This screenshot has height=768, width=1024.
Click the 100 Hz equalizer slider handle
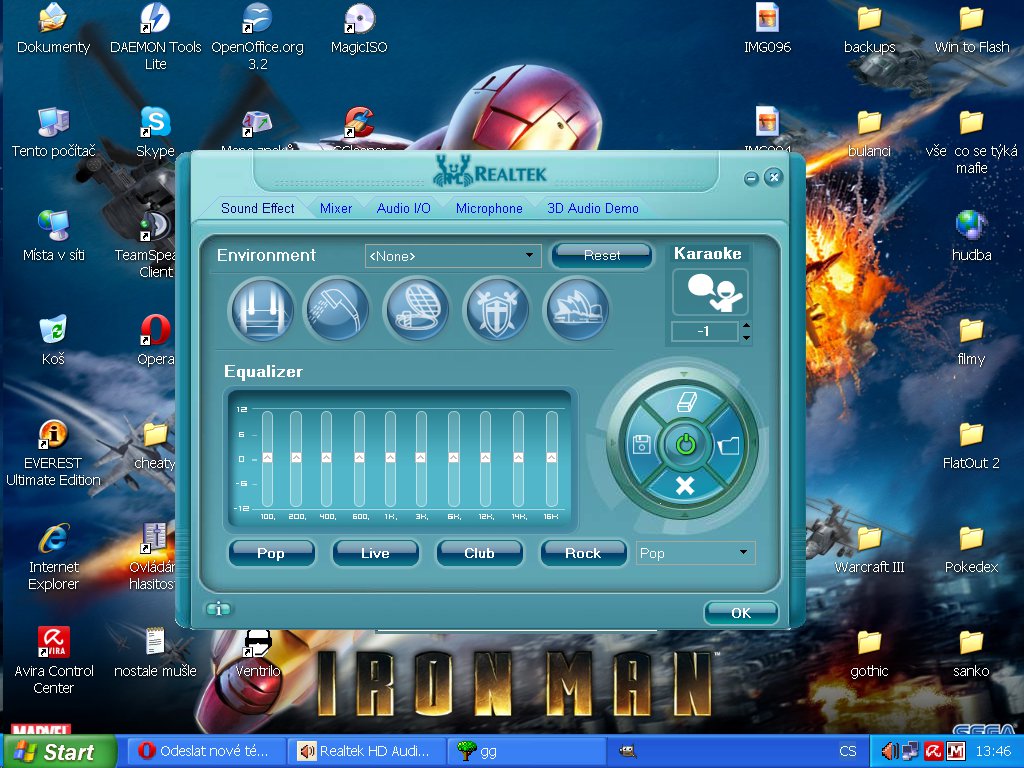click(267, 458)
